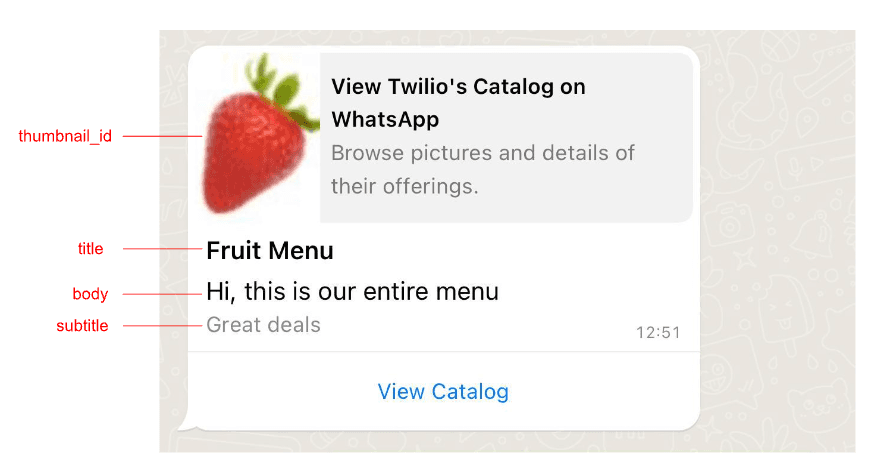Click the strawberry thumbnail image
890x468 pixels.
point(254,135)
